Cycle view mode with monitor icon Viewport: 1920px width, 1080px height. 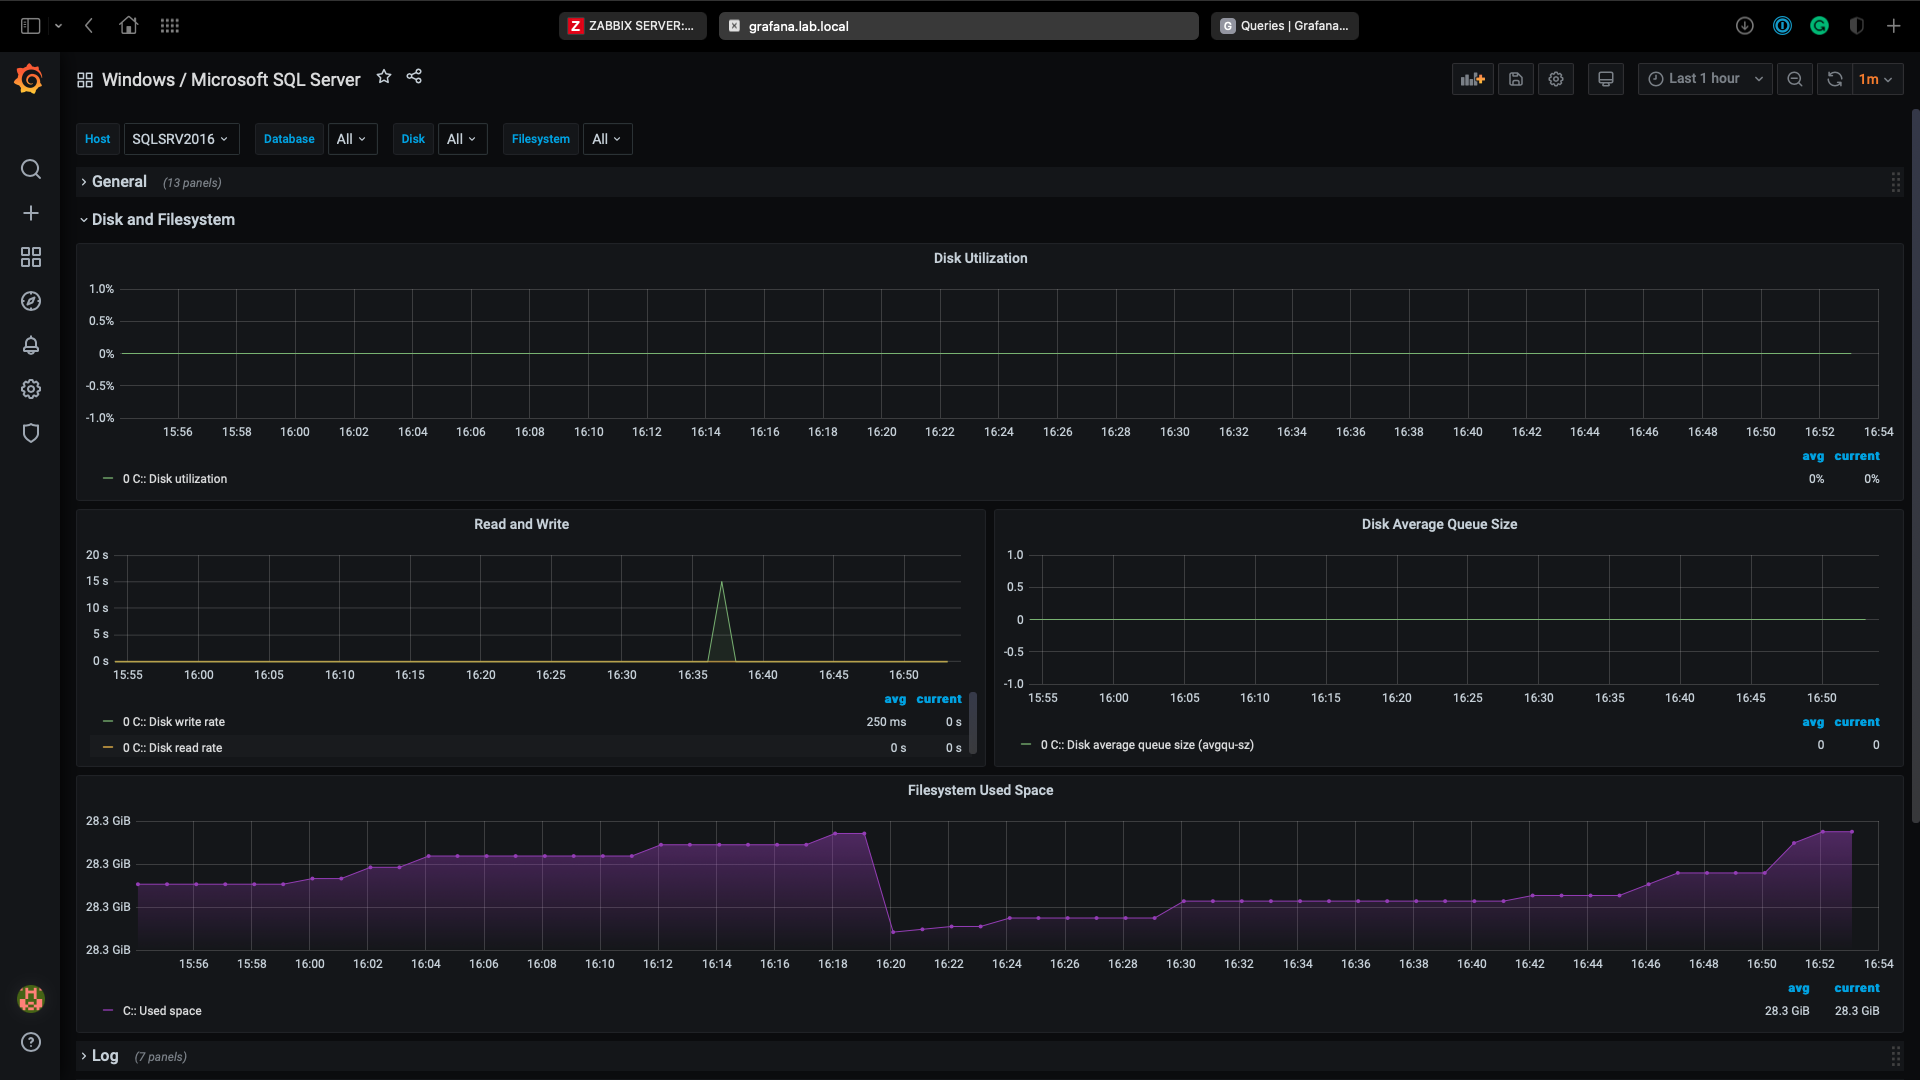(x=1605, y=79)
